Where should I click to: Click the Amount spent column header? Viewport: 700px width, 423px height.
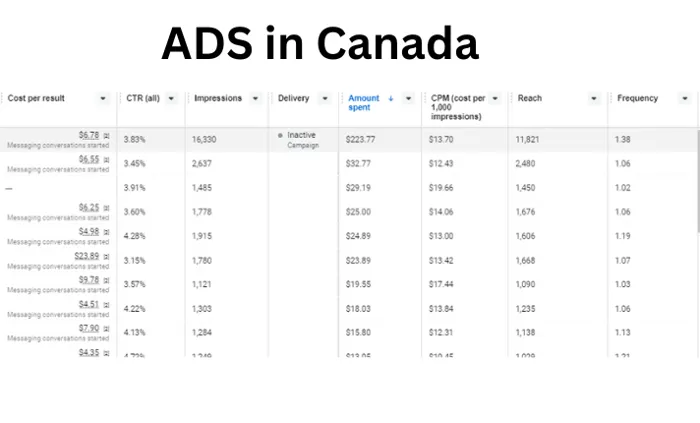coord(363,103)
